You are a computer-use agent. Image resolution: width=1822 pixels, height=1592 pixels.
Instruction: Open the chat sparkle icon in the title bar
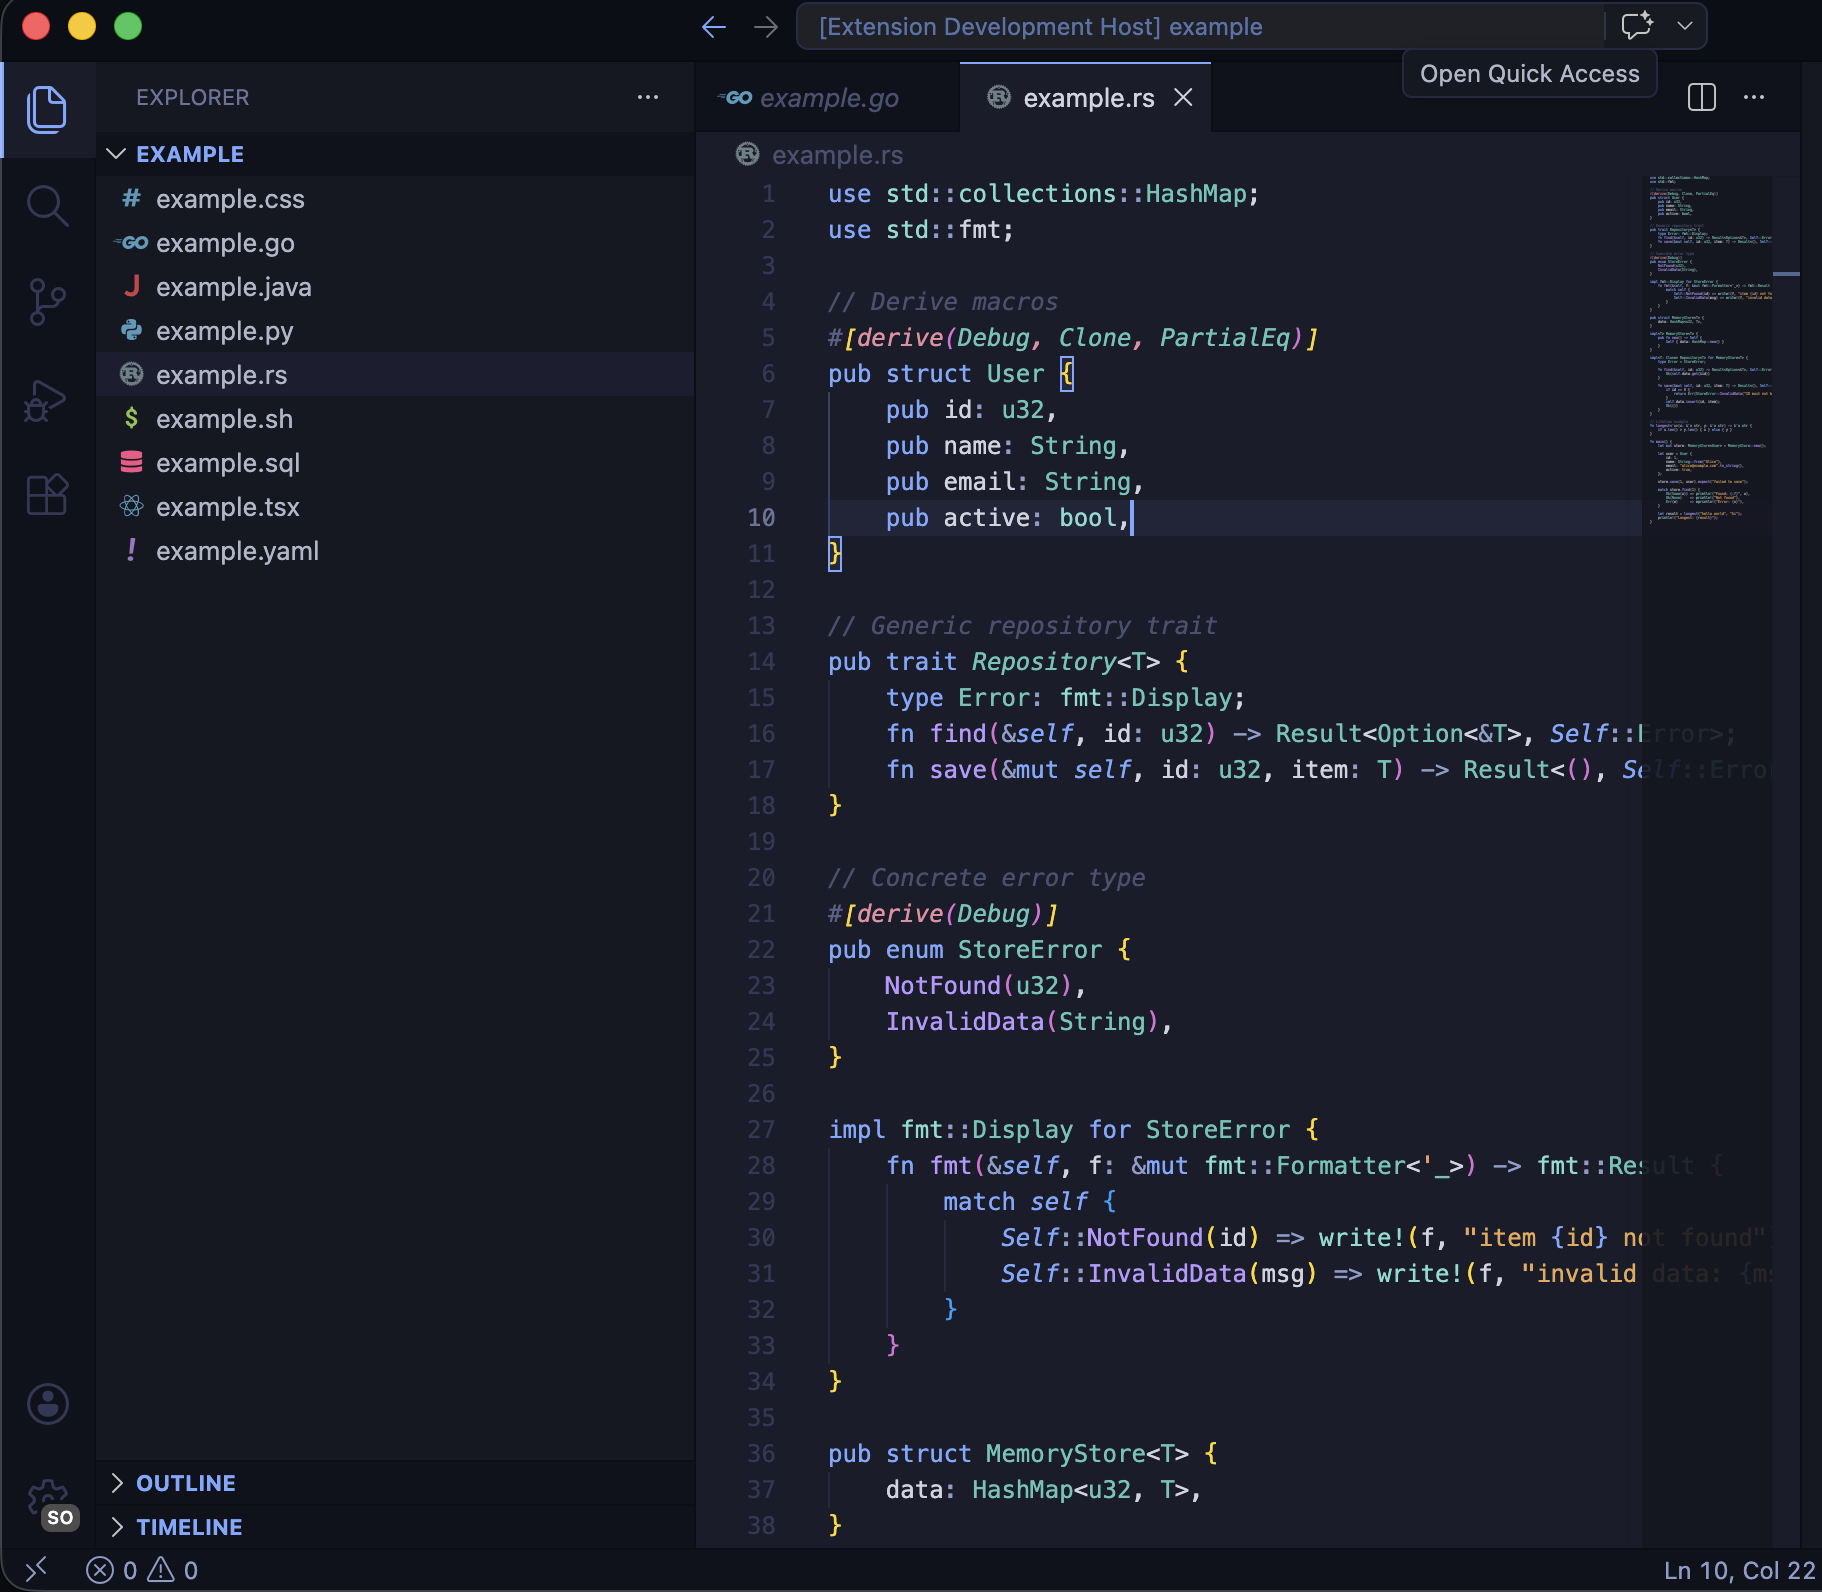click(x=1637, y=25)
